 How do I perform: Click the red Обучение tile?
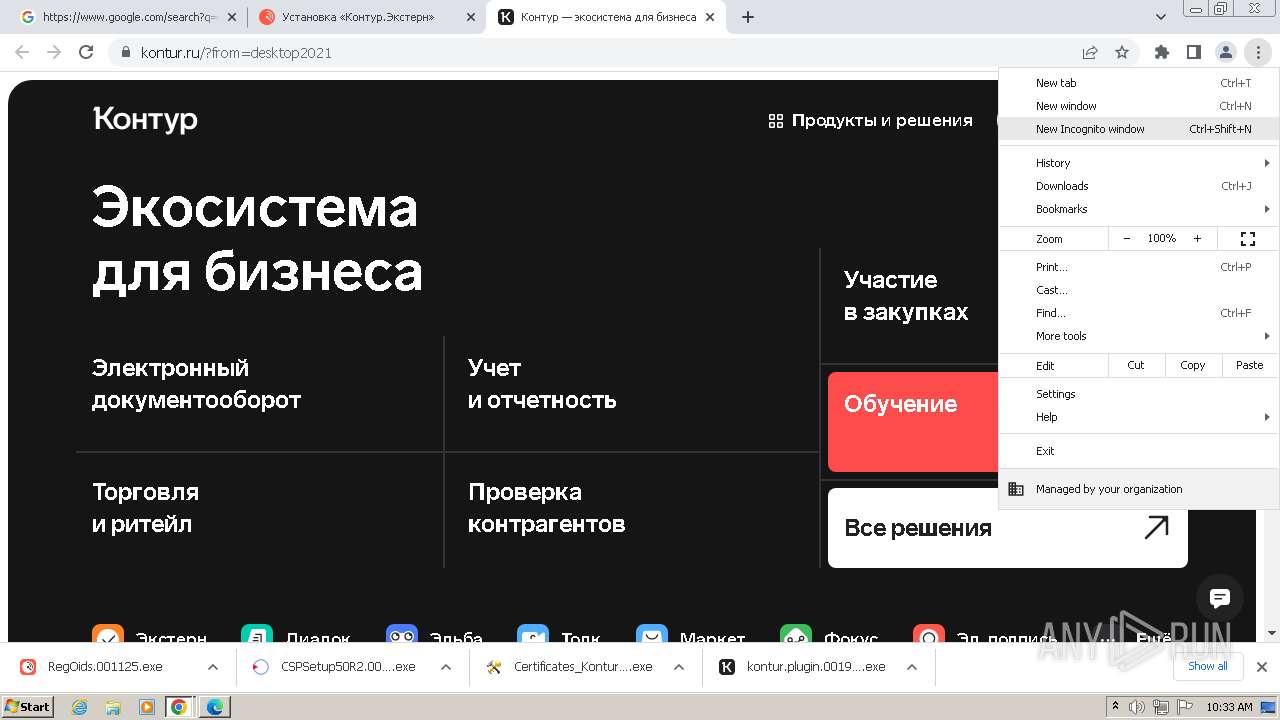point(913,422)
